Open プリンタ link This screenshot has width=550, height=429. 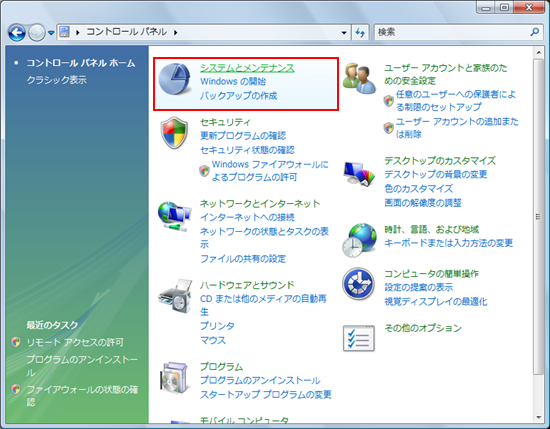point(217,326)
